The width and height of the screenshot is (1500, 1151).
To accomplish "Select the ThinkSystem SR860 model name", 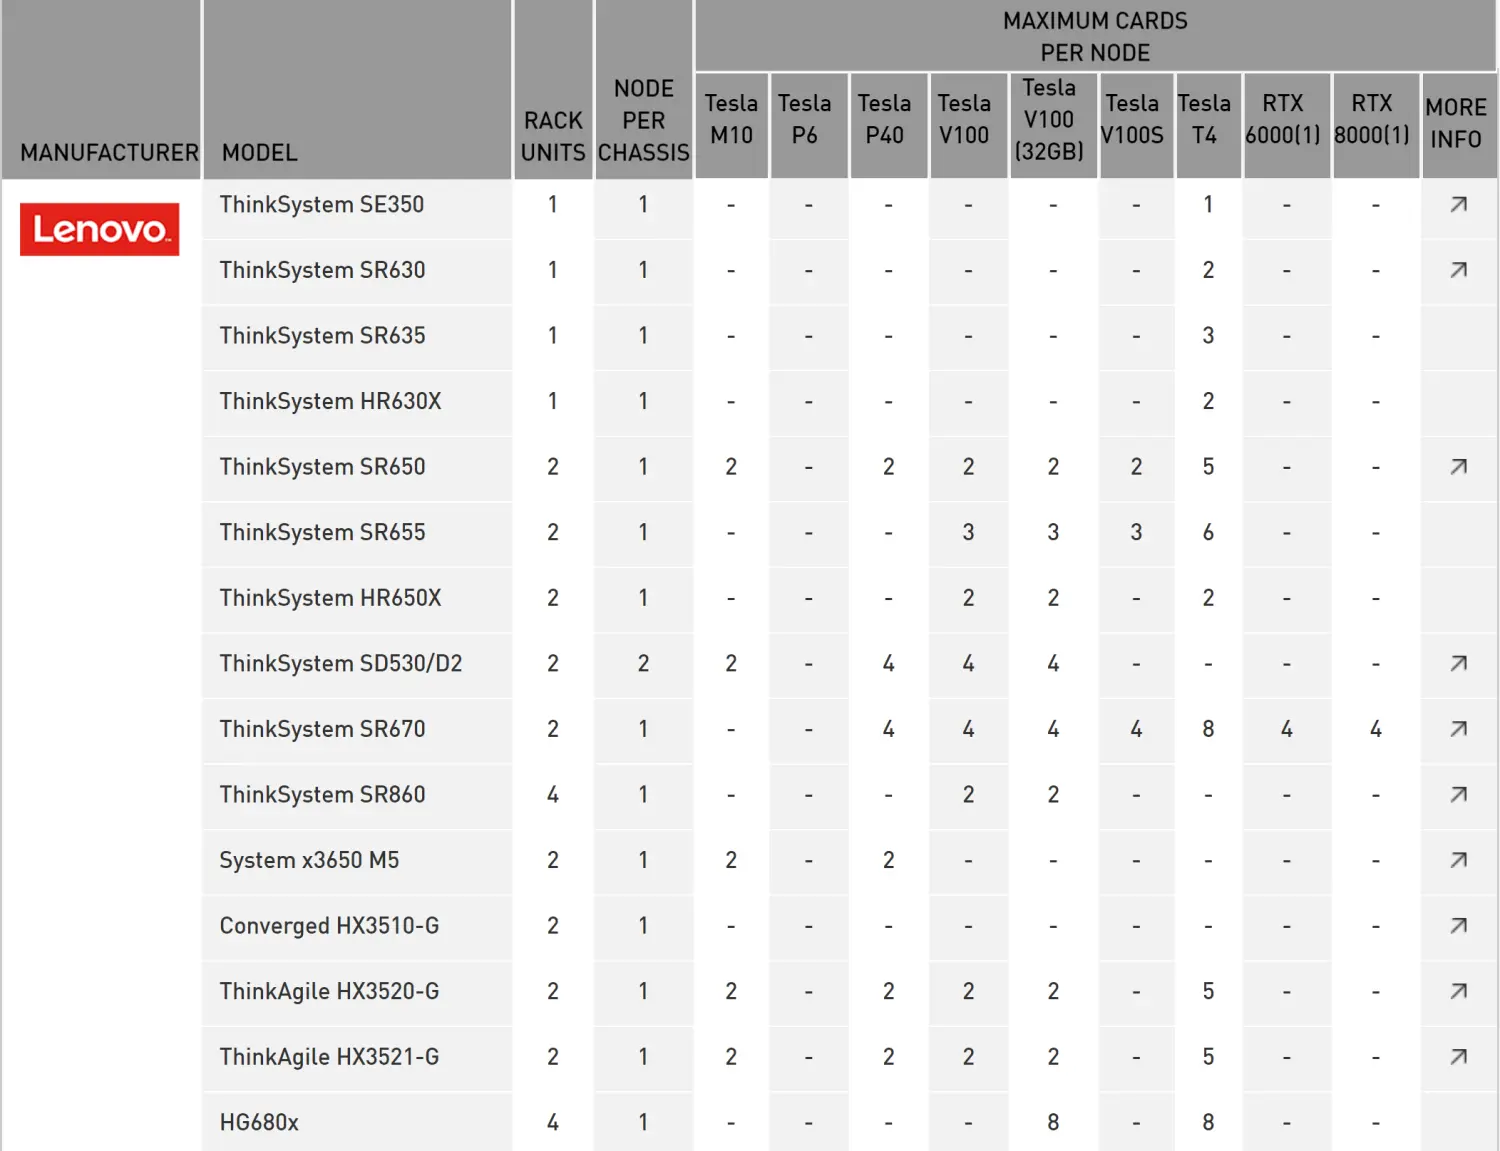I will point(322,795).
